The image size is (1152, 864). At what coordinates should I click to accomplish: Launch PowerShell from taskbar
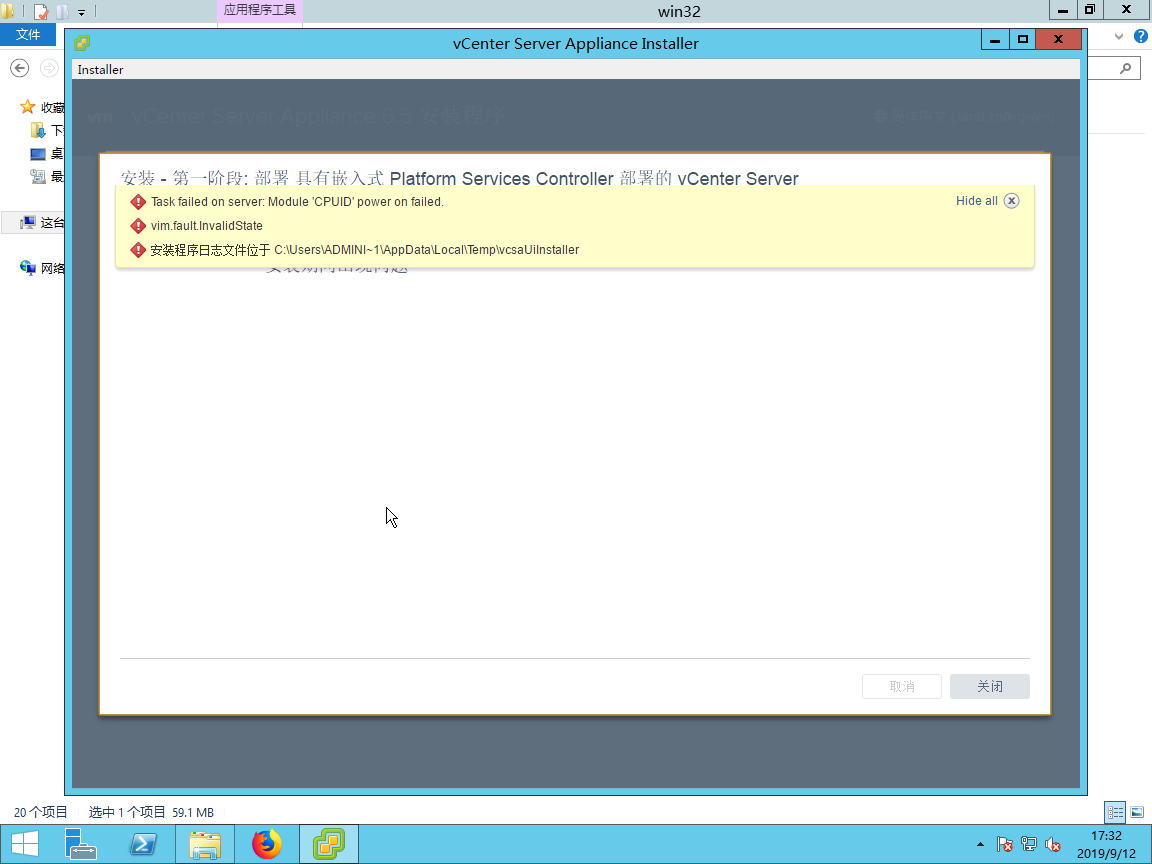point(143,844)
